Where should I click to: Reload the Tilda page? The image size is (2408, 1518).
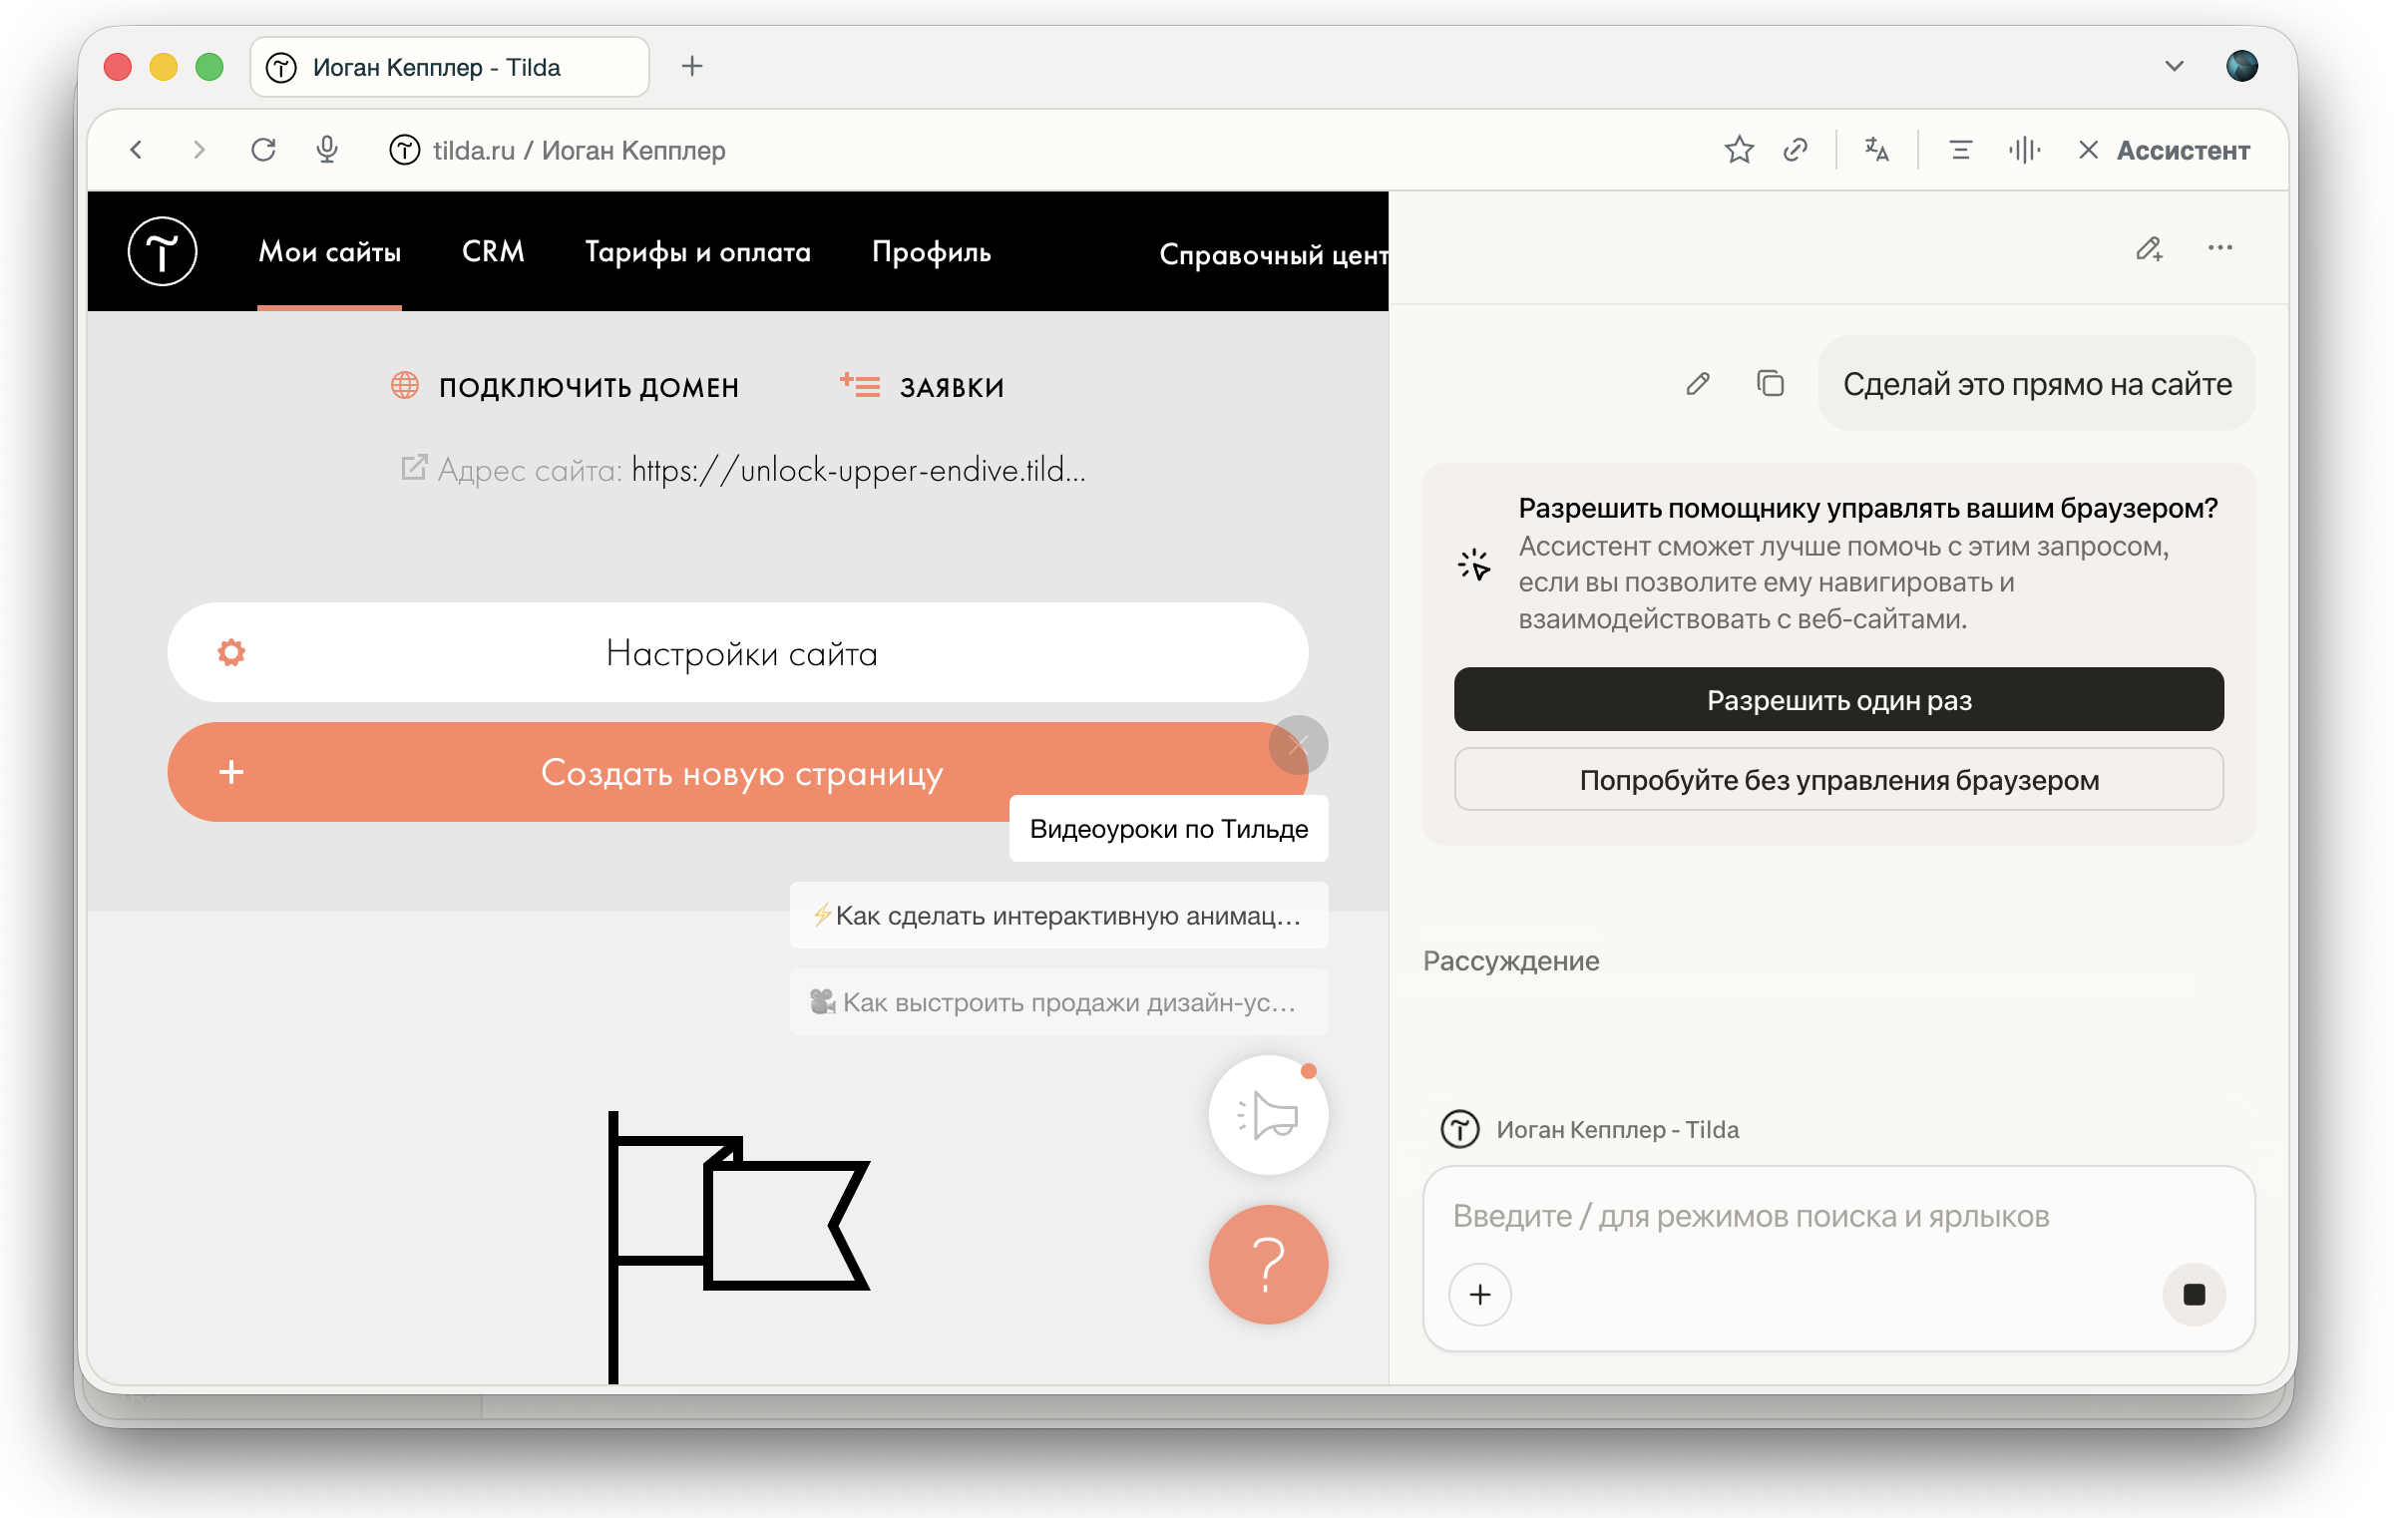pyautogui.click(x=263, y=150)
